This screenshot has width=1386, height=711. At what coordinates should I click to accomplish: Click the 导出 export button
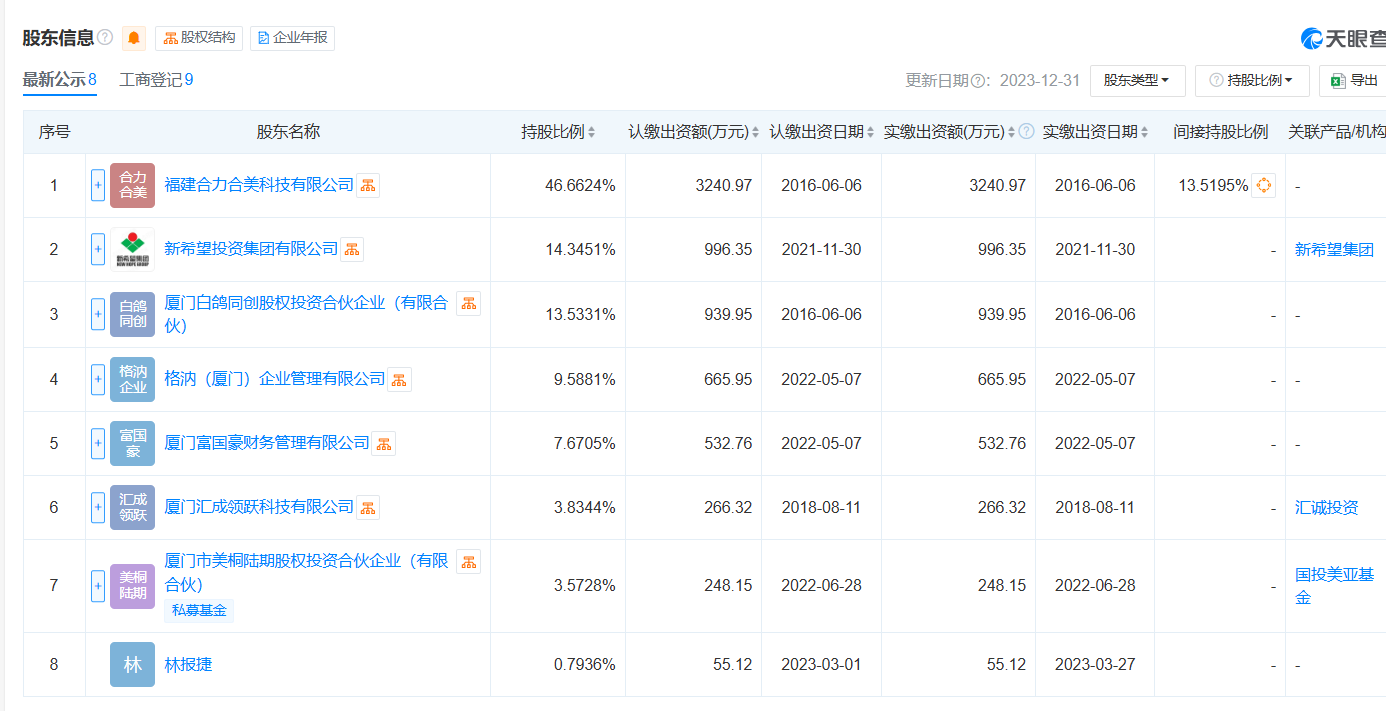coord(1355,80)
